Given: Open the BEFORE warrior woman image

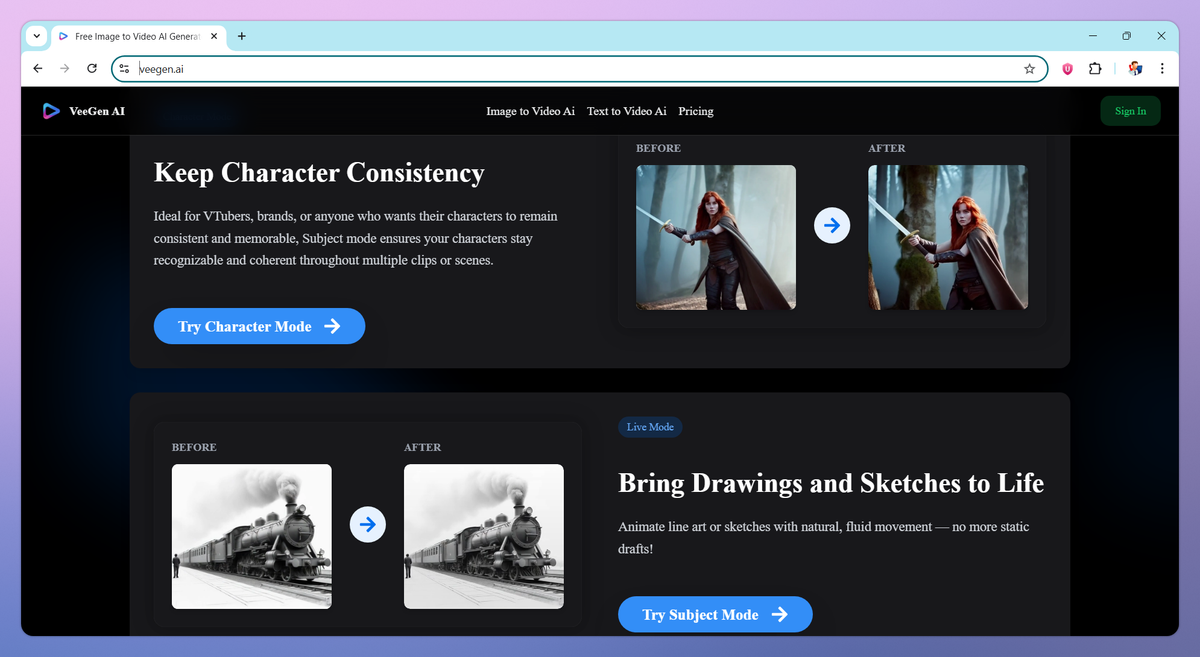Looking at the screenshot, I should [716, 237].
